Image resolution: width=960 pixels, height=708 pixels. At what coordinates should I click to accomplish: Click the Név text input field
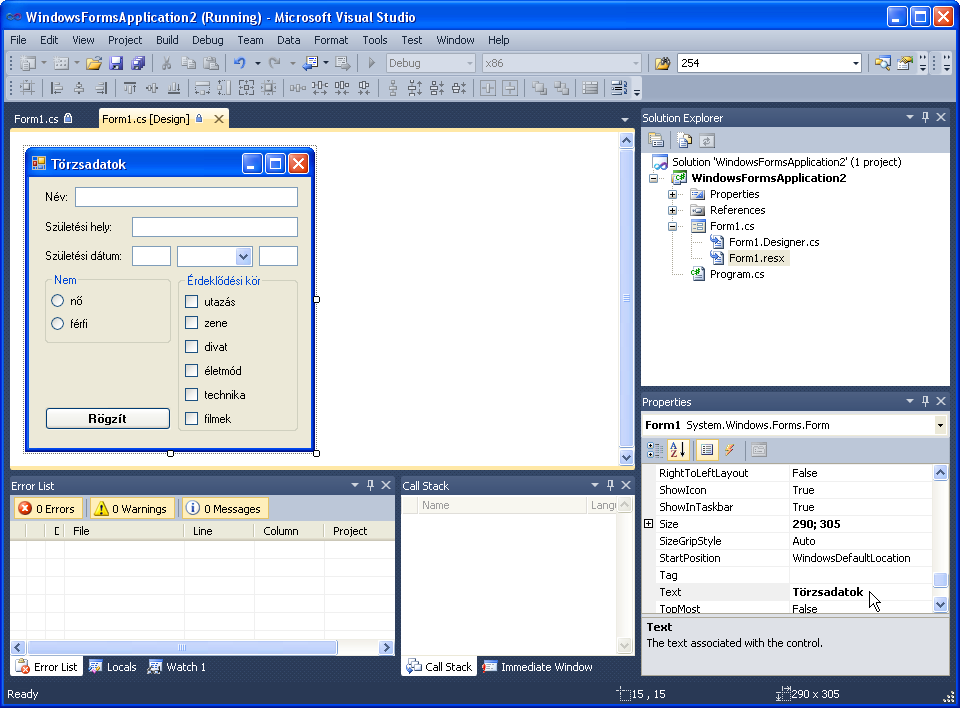click(186, 197)
